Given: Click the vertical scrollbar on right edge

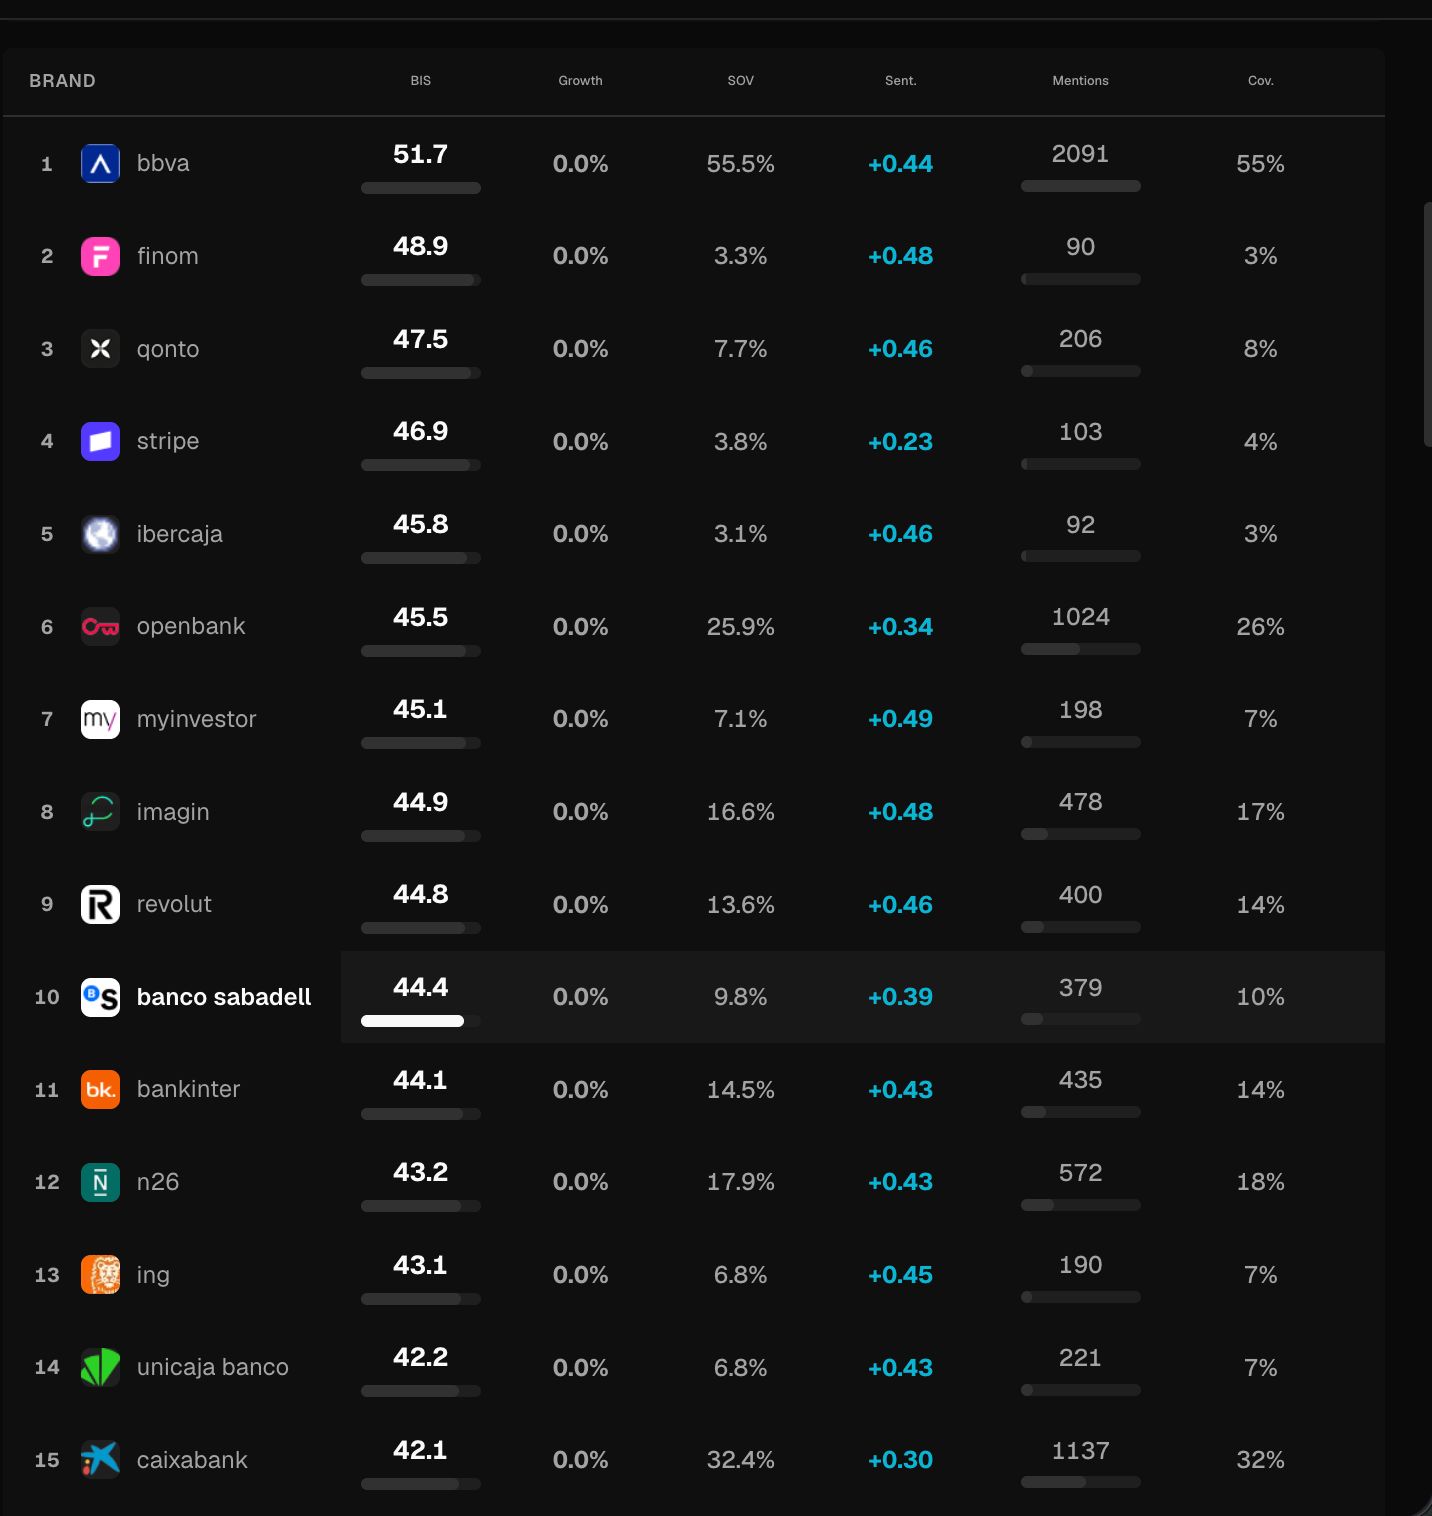Looking at the screenshot, I should (x=1427, y=325).
